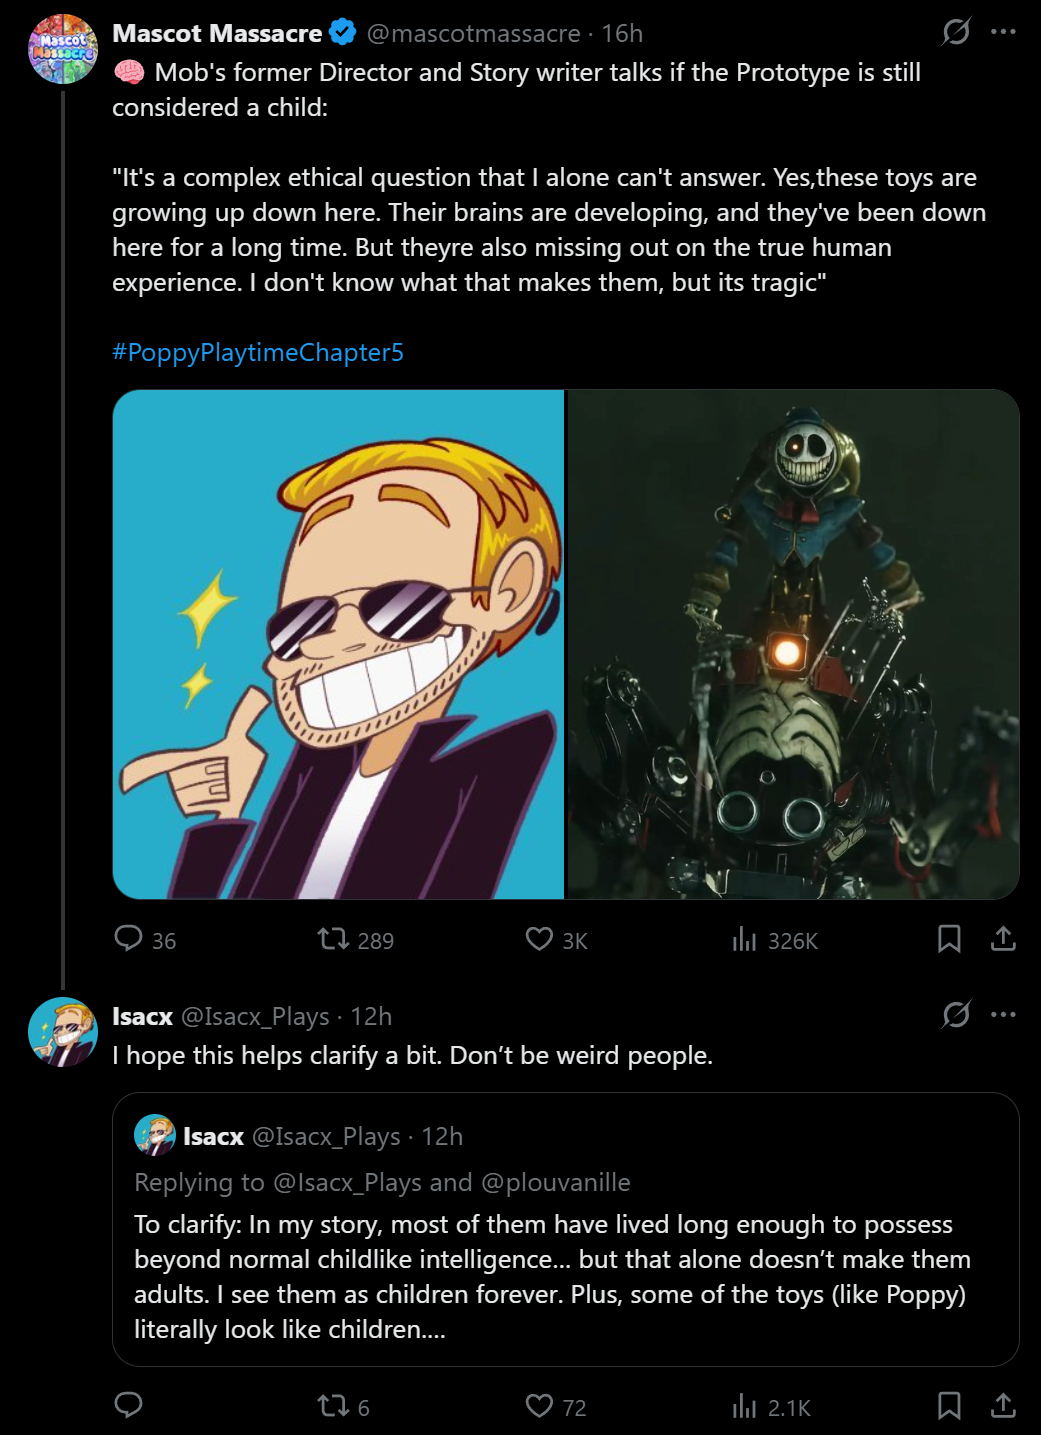1041x1435 pixels.
Task: View analytics for the 326K views post
Action: 744,939
